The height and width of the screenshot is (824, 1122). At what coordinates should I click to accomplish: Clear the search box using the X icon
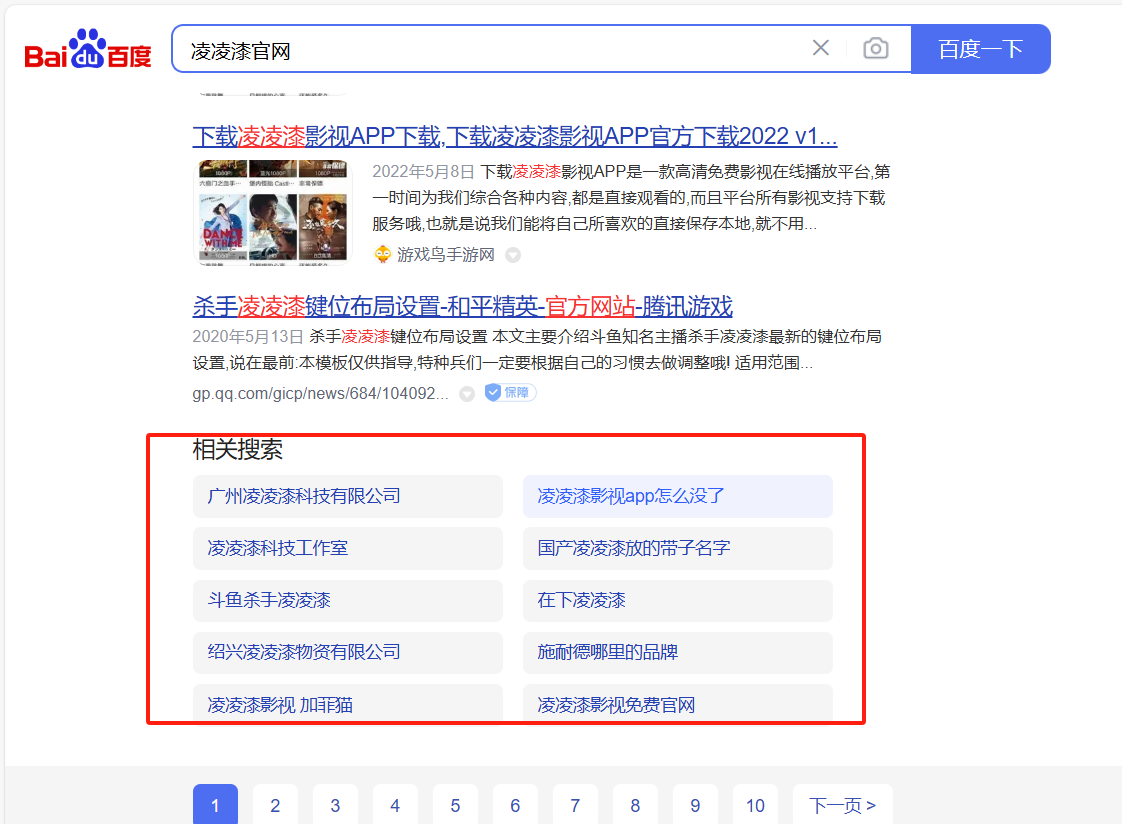pyautogui.click(x=821, y=48)
